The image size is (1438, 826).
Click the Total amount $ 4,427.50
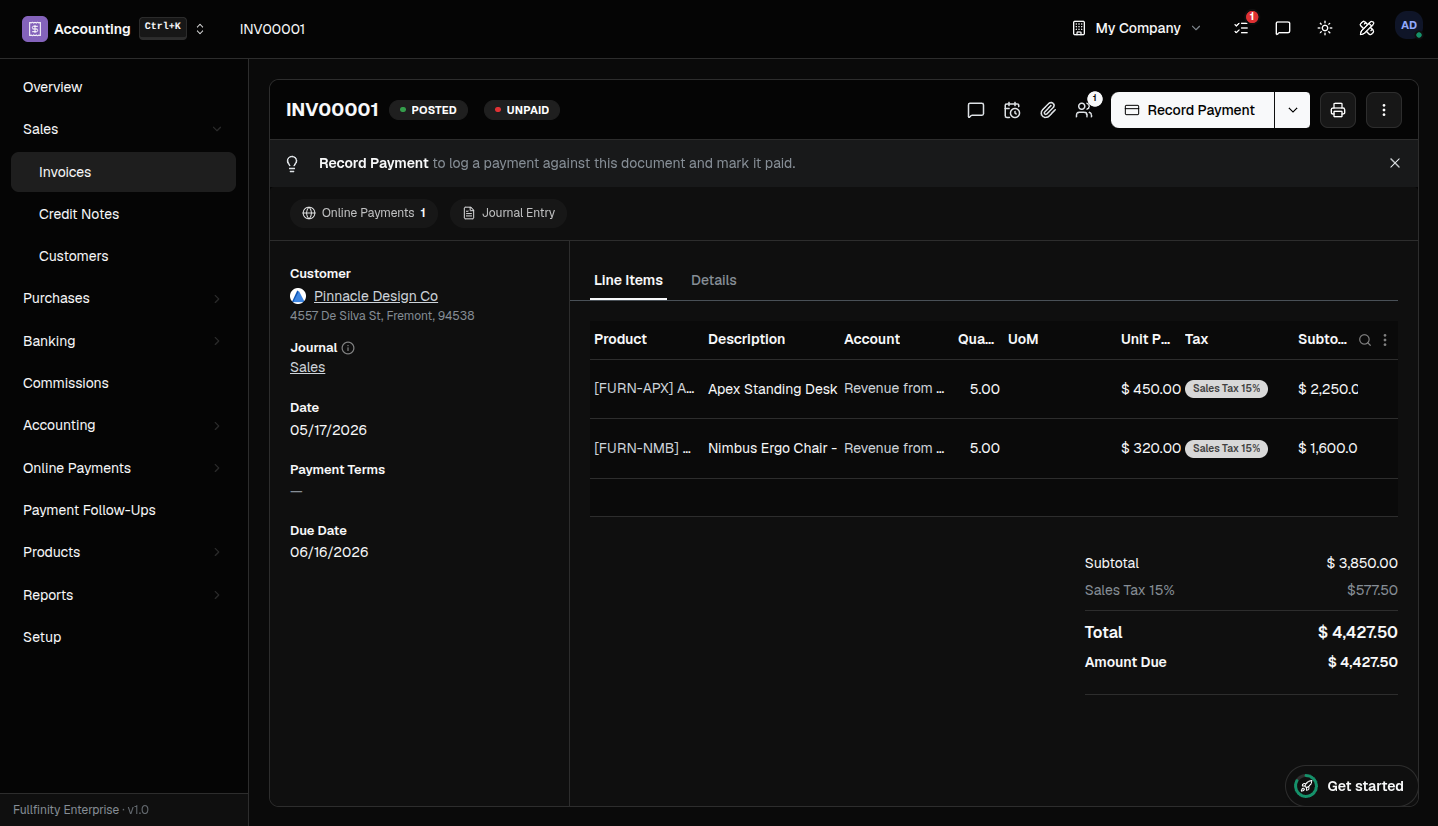[1358, 632]
